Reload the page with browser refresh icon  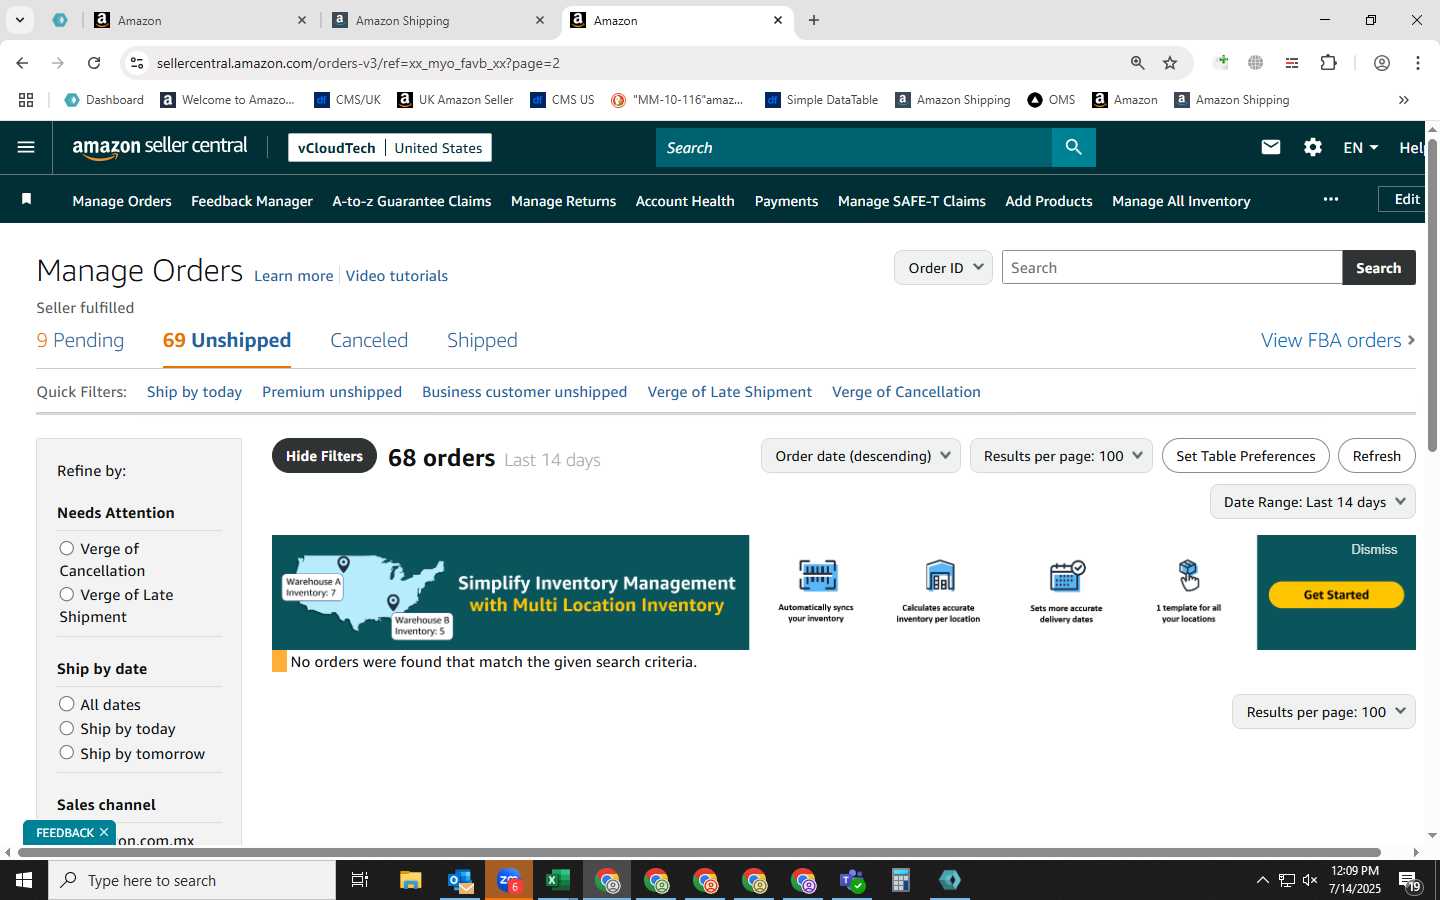(x=94, y=63)
